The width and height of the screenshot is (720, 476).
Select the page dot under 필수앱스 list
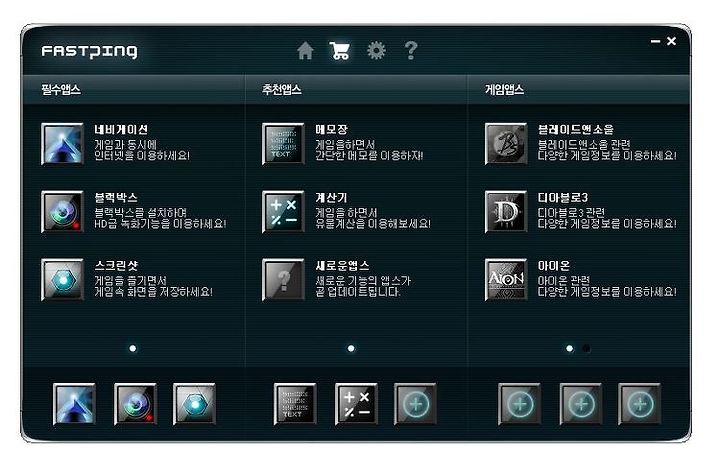[133, 348]
